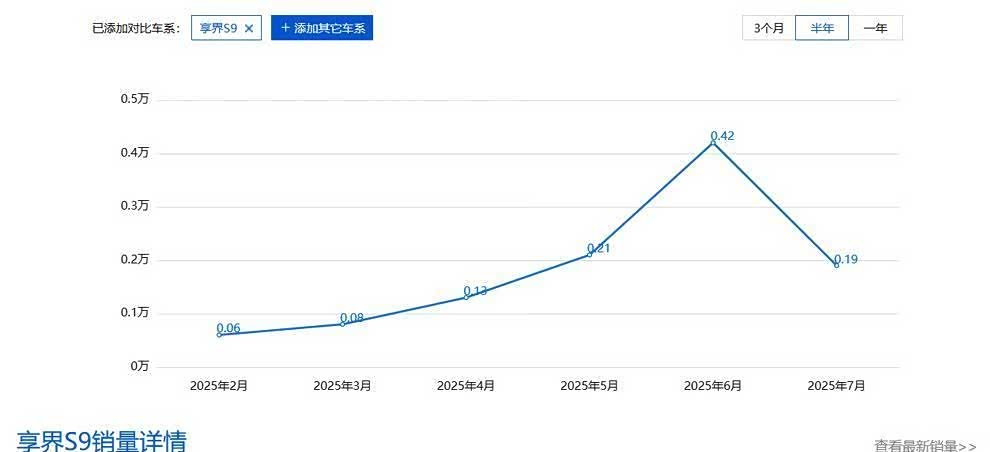The height and width of the screenshot is (452, 990).
Task: Remove the 享界S9 tag with its × icon
Action: point(249,28)
